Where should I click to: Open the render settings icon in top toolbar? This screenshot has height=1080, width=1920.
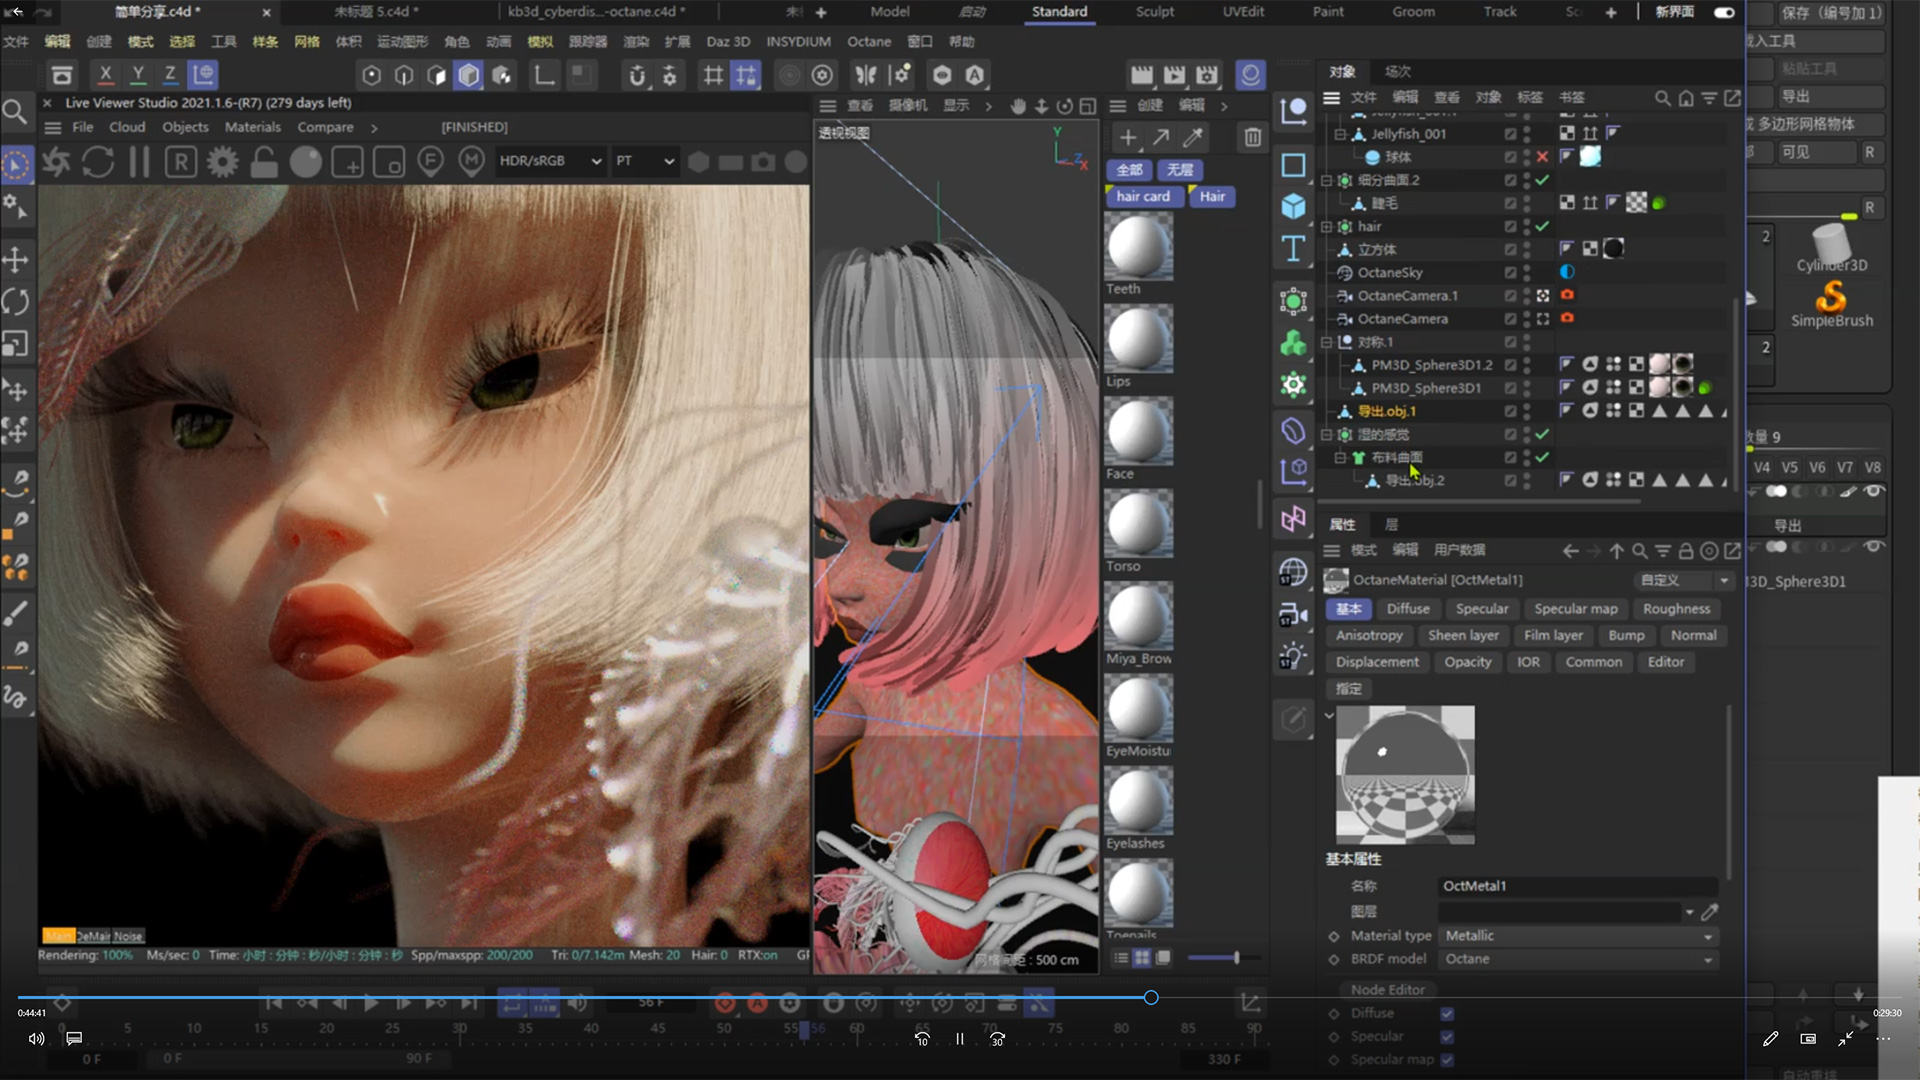(x=1207, y=75)
